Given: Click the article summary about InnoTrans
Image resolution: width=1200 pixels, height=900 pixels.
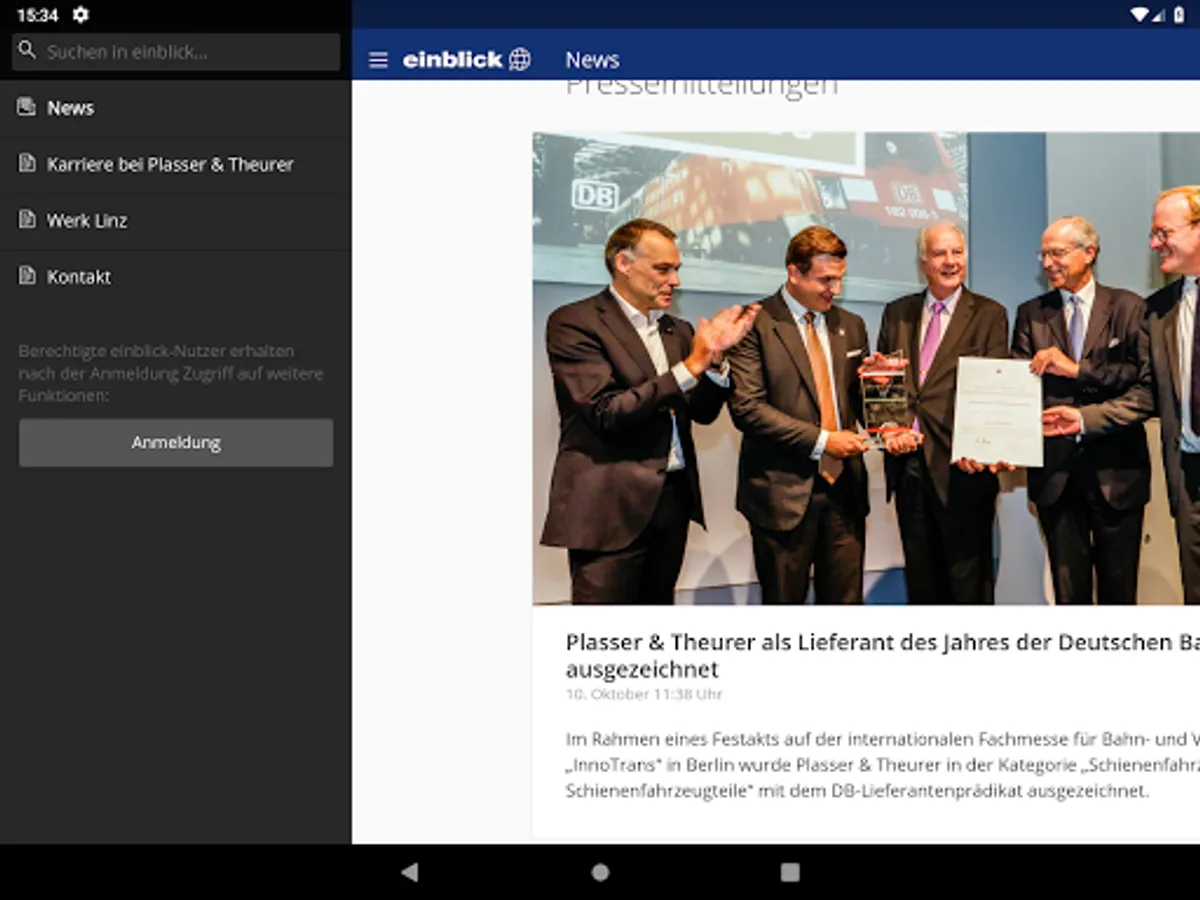Looking at the screenshot, I should tap(883, 765).
